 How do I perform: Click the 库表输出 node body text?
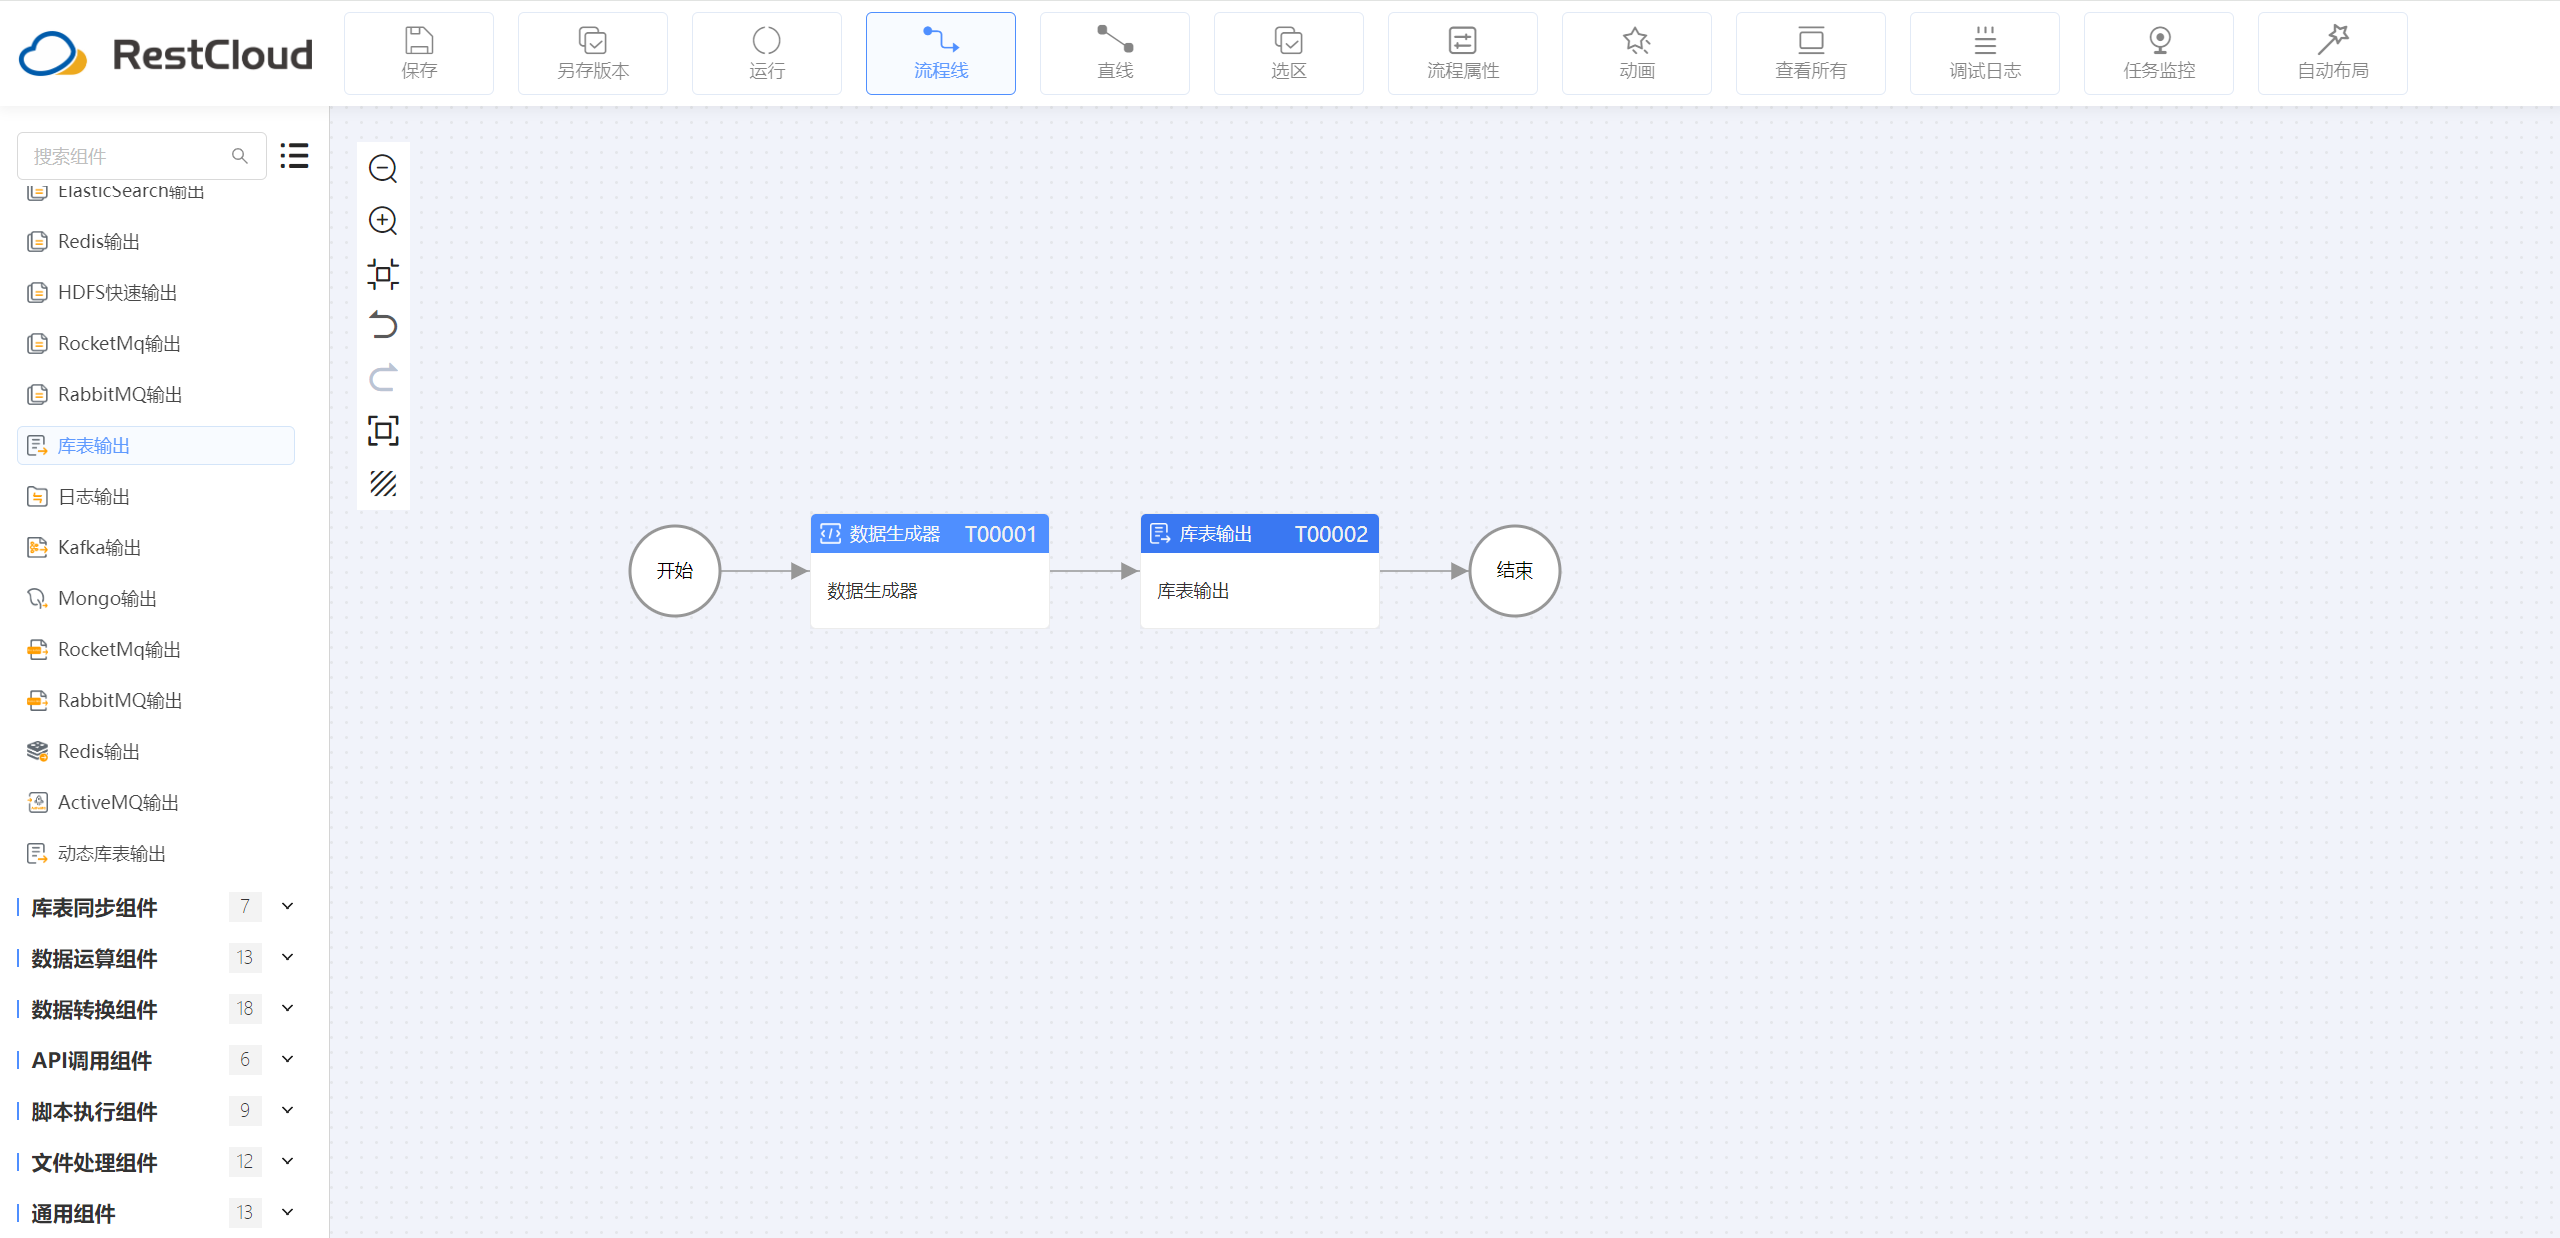1193,591
